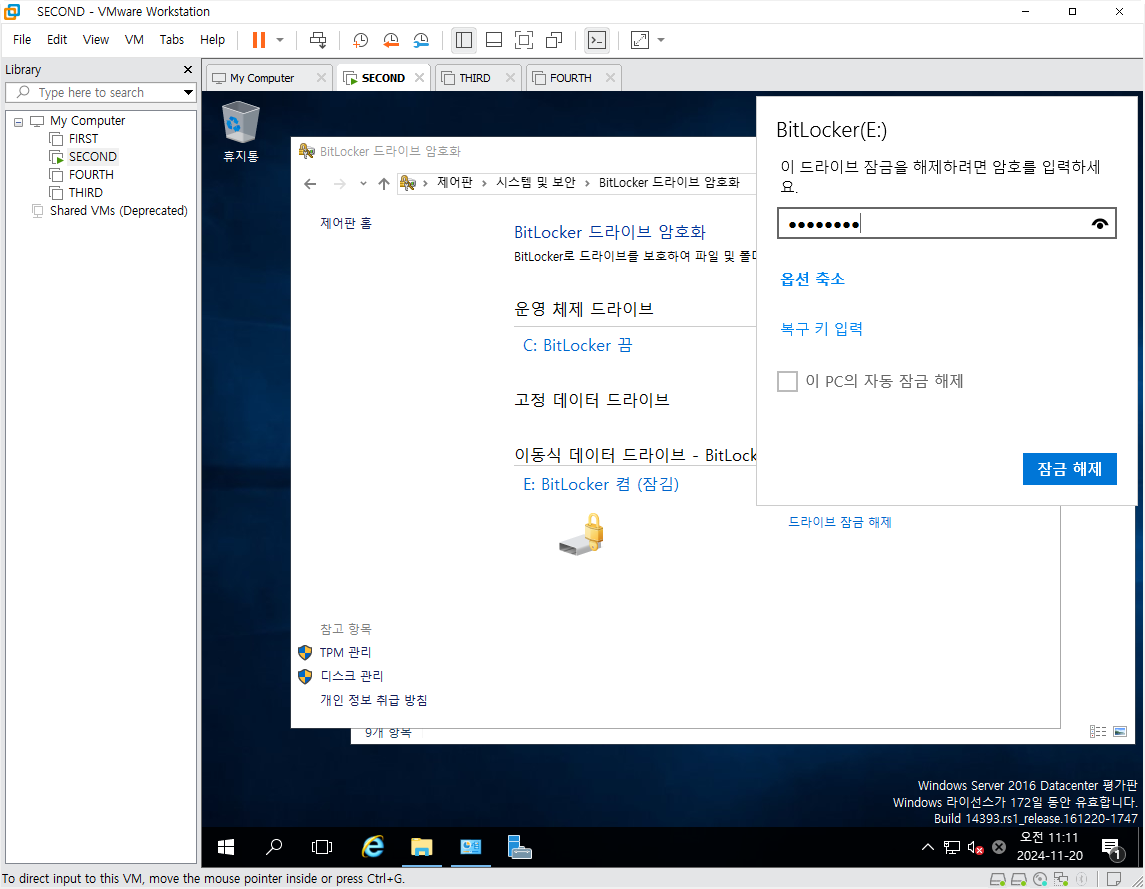The height and width of the screenshot is (889, 1145).
Task: Enable 이 PC의 자동 잠금 해제 checkbox
Action: [x=787, y=381]
